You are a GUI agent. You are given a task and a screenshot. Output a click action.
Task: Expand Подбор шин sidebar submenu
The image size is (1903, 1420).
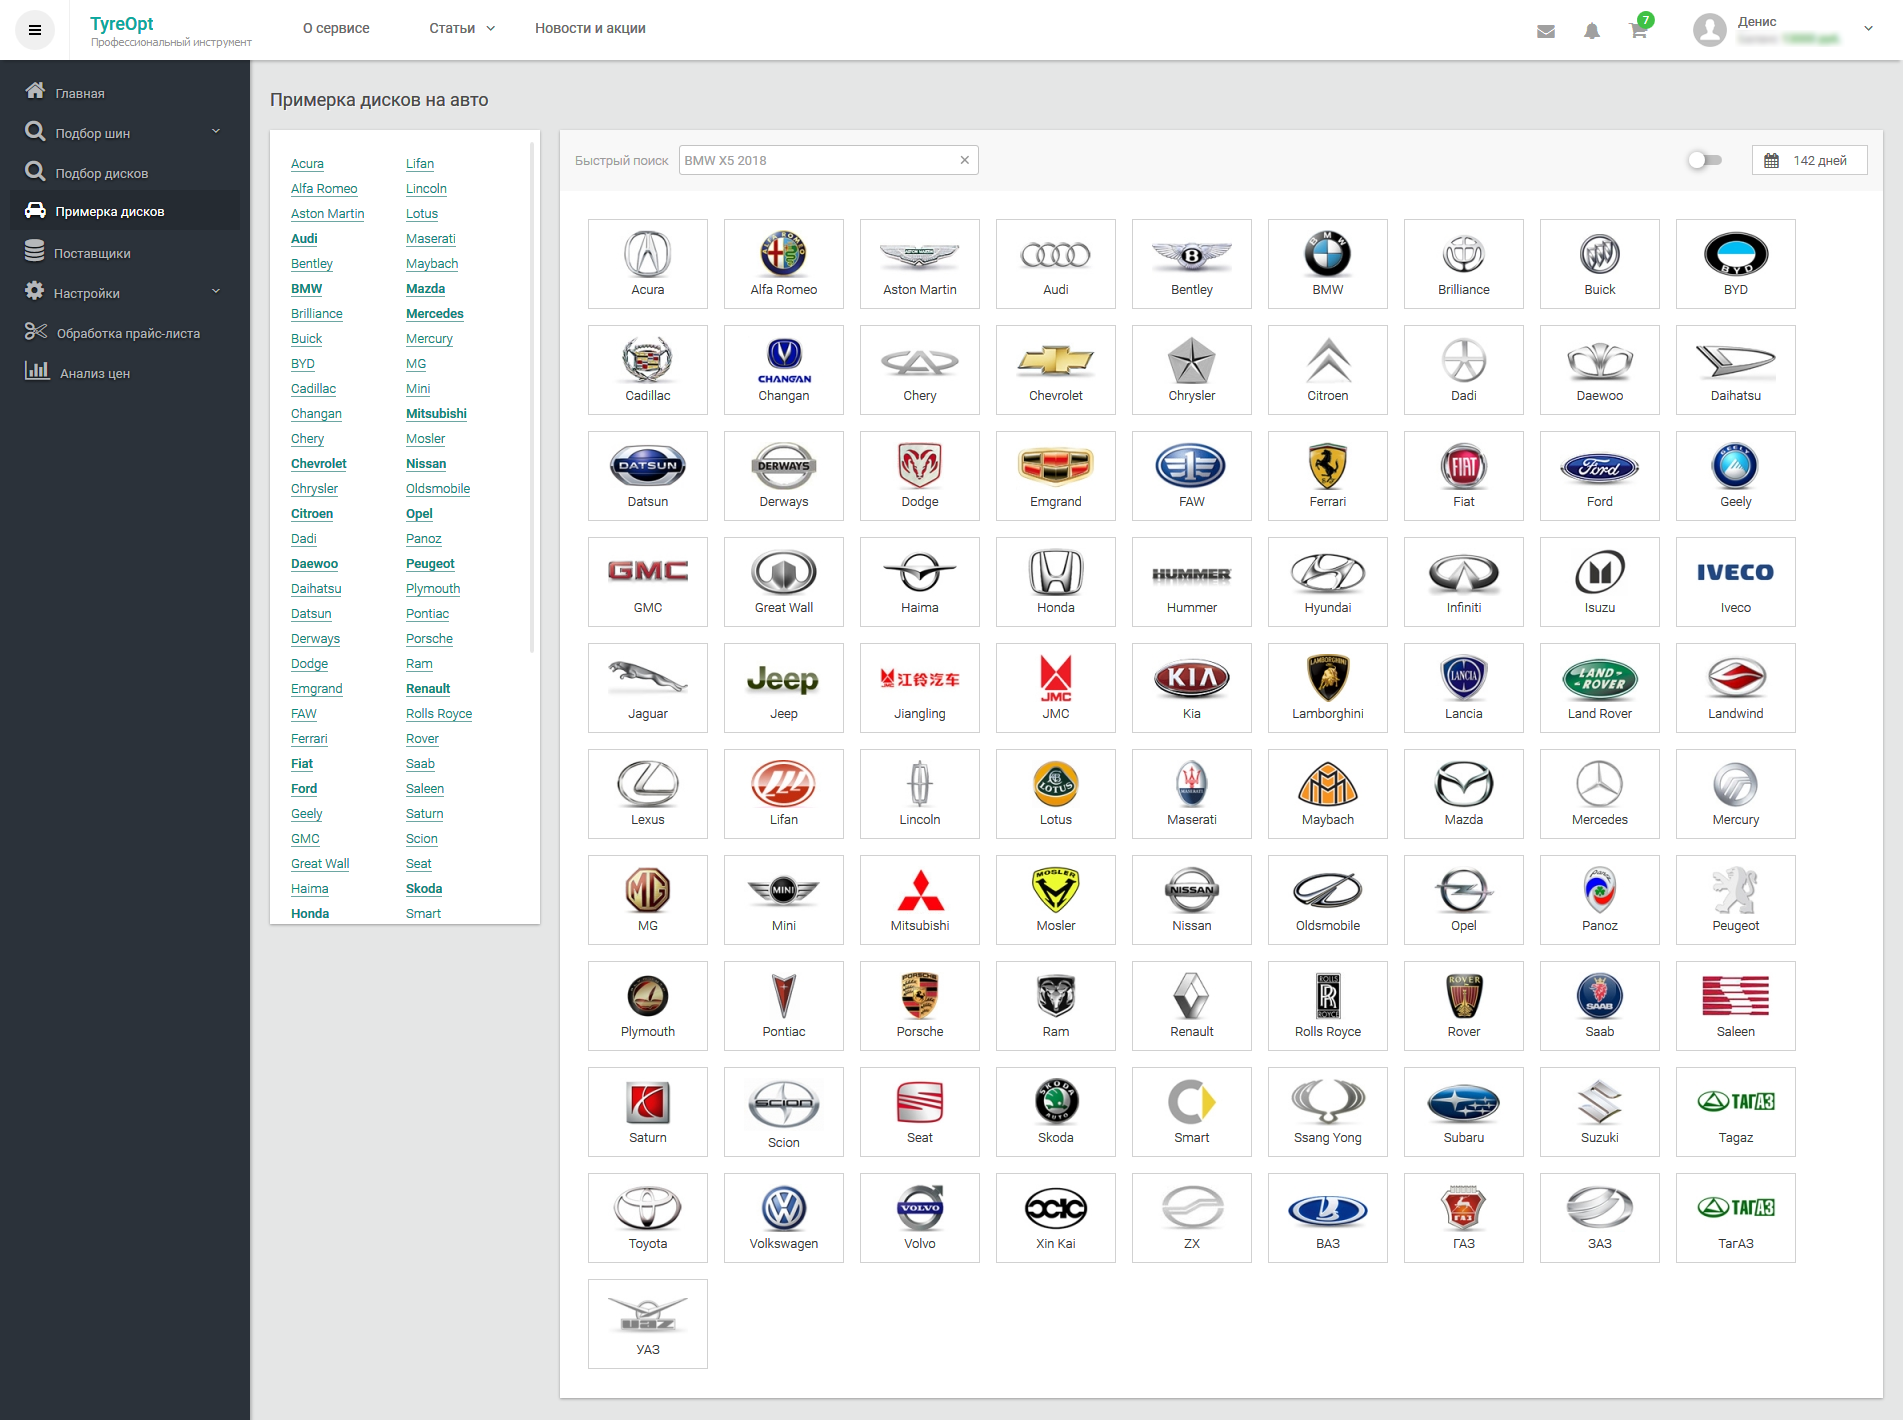(216, 132)
